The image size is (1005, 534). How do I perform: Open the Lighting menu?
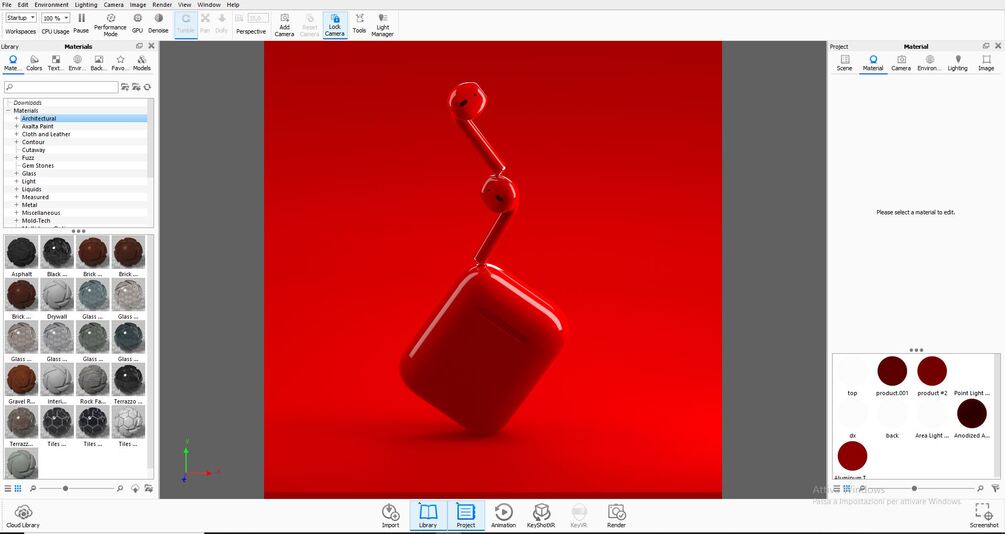click(x=86, y=4)
